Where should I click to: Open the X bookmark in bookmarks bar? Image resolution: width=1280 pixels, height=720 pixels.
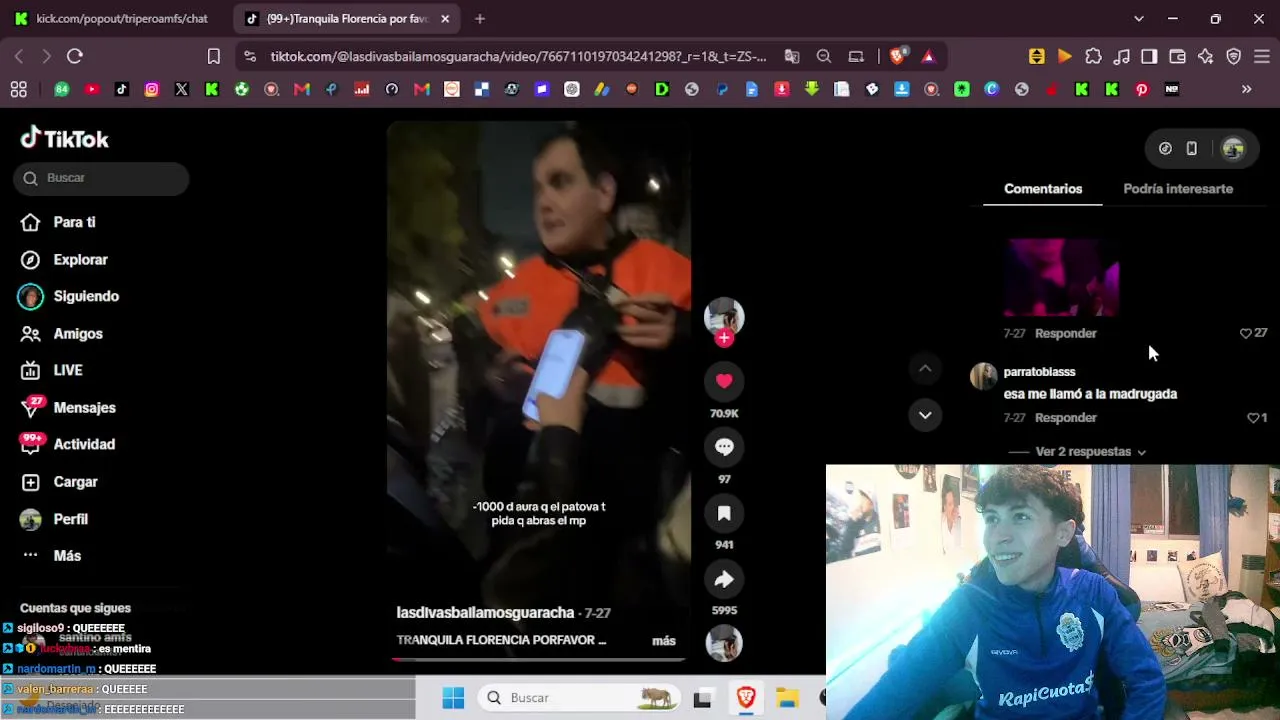click(182, 90)
